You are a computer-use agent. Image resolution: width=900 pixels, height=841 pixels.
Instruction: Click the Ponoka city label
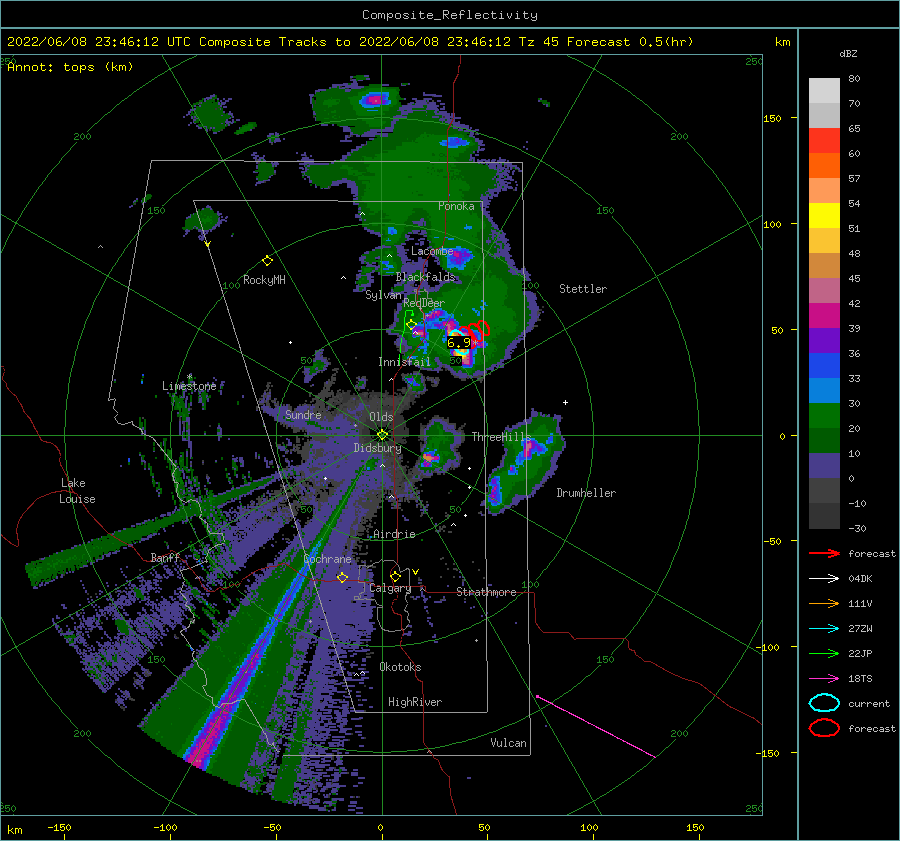click(x=456, y=206)
